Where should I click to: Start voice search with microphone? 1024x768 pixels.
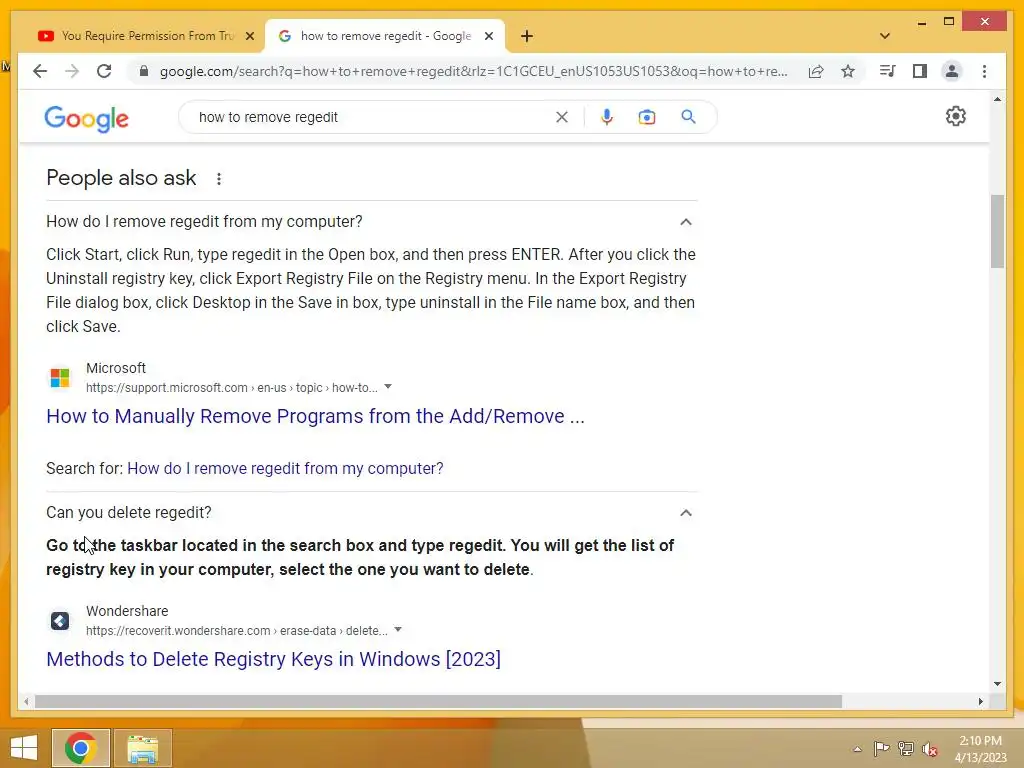(x=607, y=117)
